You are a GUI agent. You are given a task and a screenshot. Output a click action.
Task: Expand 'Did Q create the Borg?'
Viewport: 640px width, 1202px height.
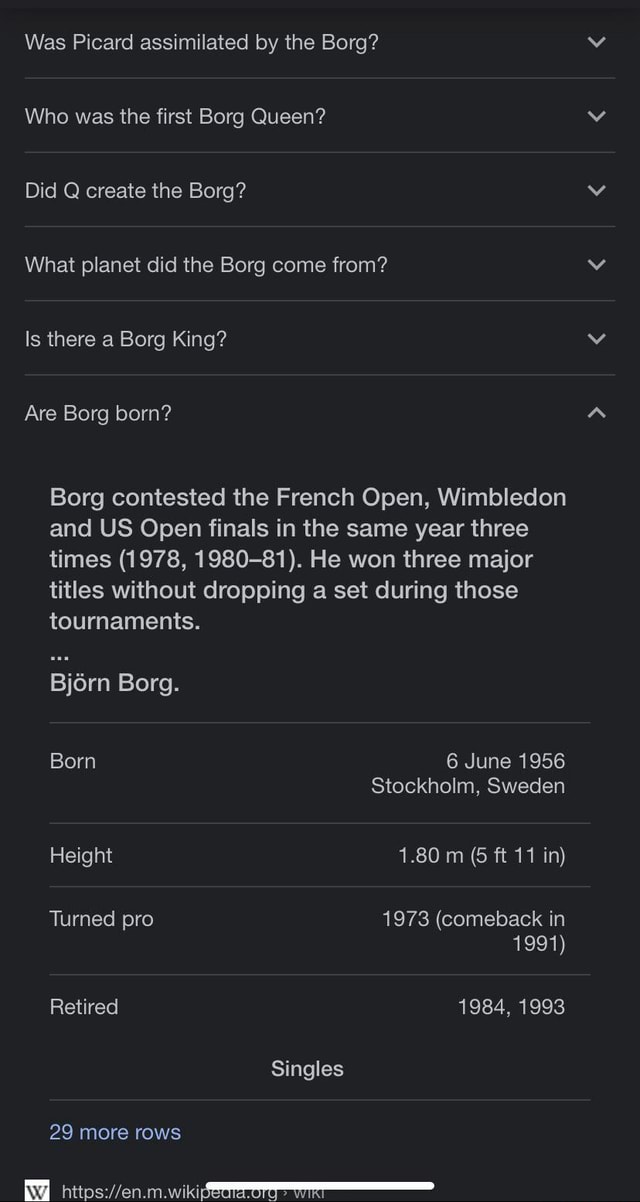click(x=320, y=190)
